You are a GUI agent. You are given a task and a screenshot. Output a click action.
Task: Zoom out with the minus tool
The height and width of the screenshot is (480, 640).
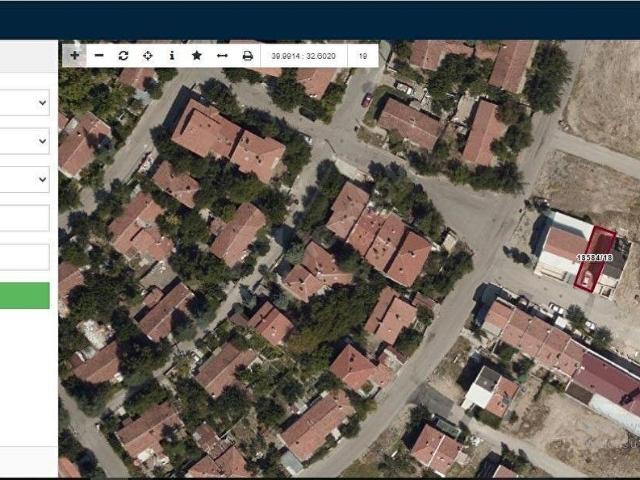[99, 56]
